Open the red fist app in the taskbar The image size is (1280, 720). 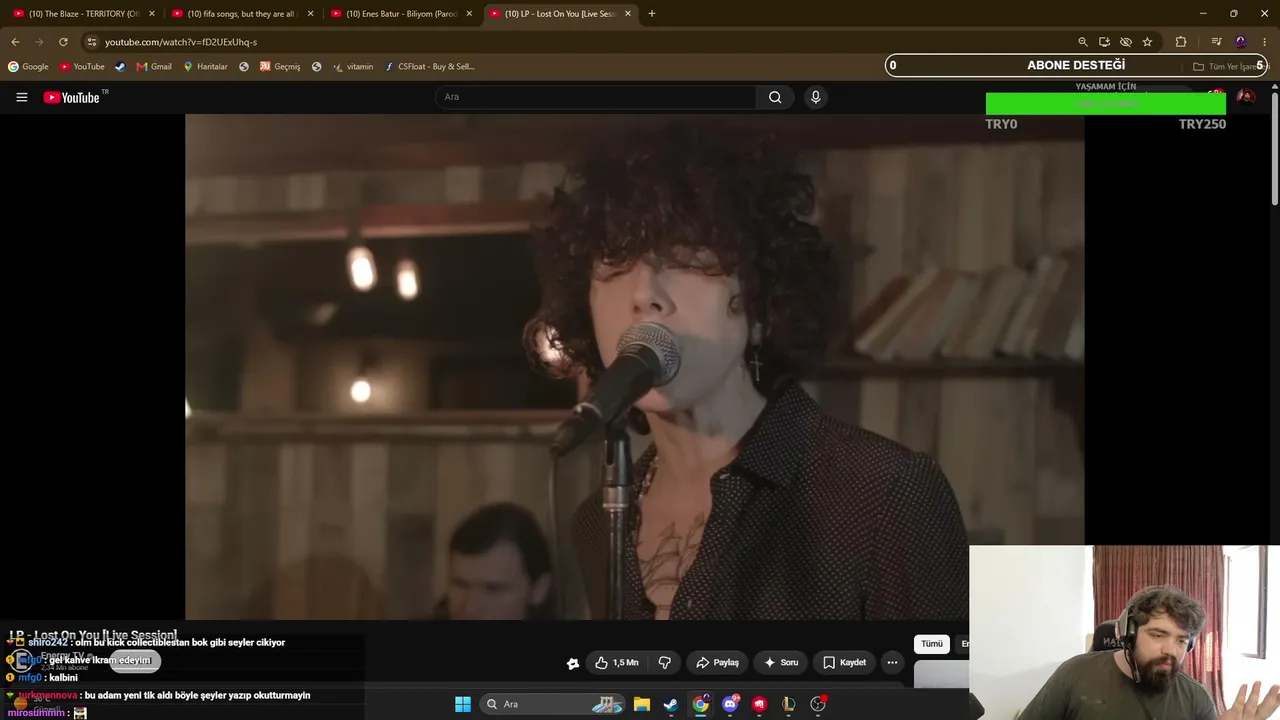[x=759, y=704]
